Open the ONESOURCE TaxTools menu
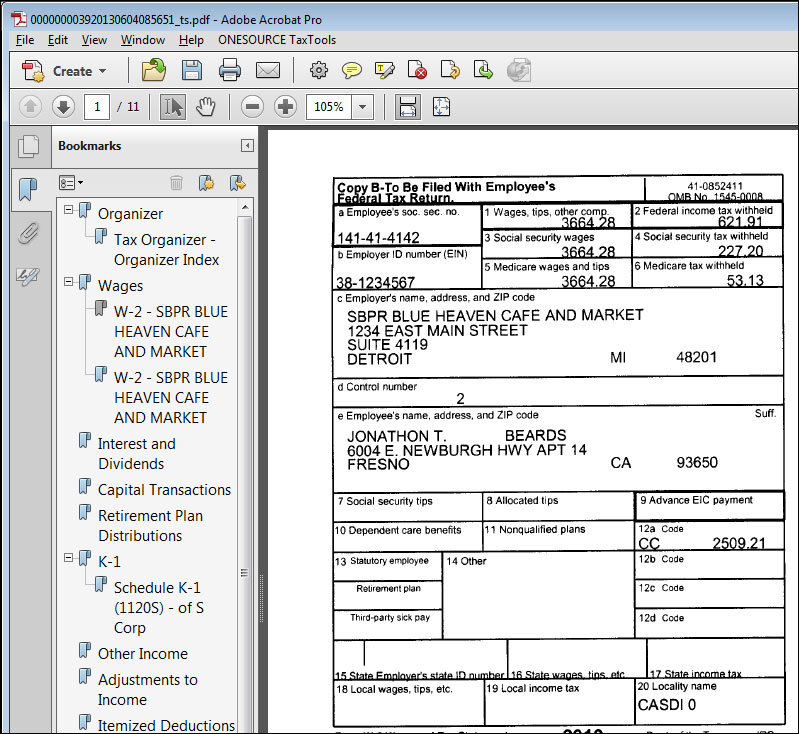799x734 pixels. click(x=276, y=40)
